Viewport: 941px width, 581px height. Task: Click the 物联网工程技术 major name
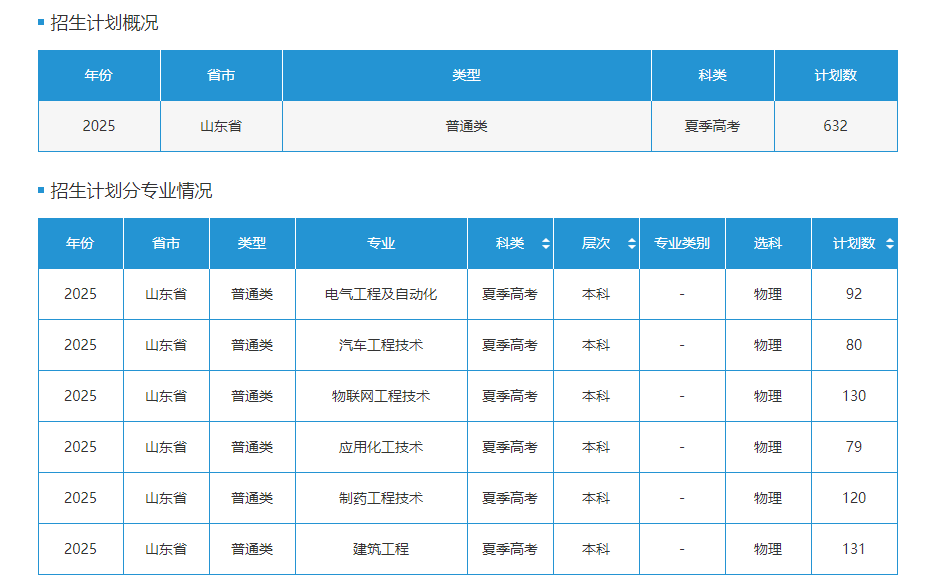(381, 397)
